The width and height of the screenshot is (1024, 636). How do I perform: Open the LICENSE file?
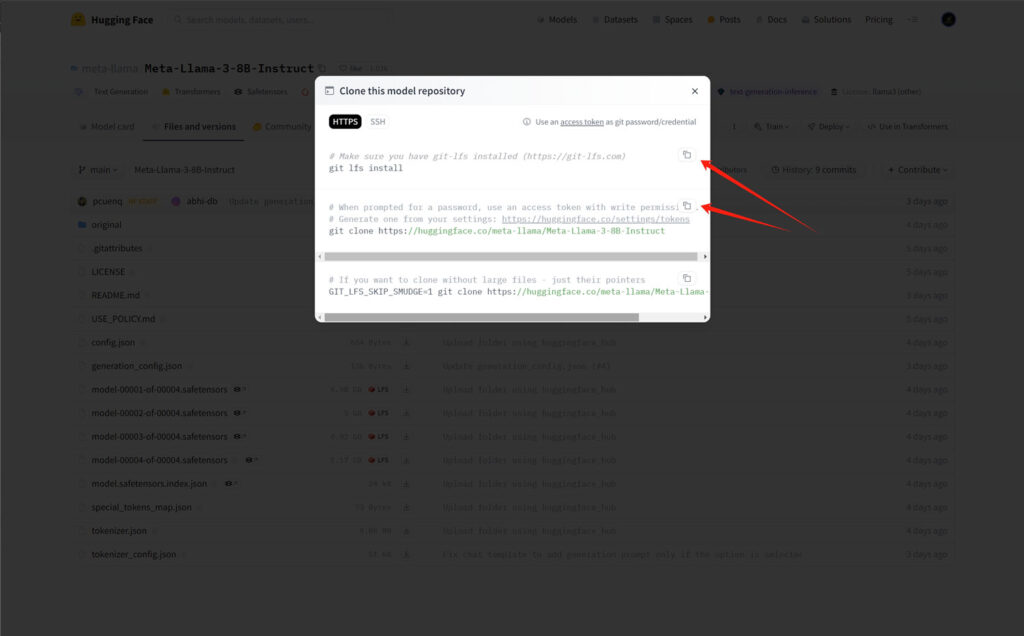[x=108, y=272]
